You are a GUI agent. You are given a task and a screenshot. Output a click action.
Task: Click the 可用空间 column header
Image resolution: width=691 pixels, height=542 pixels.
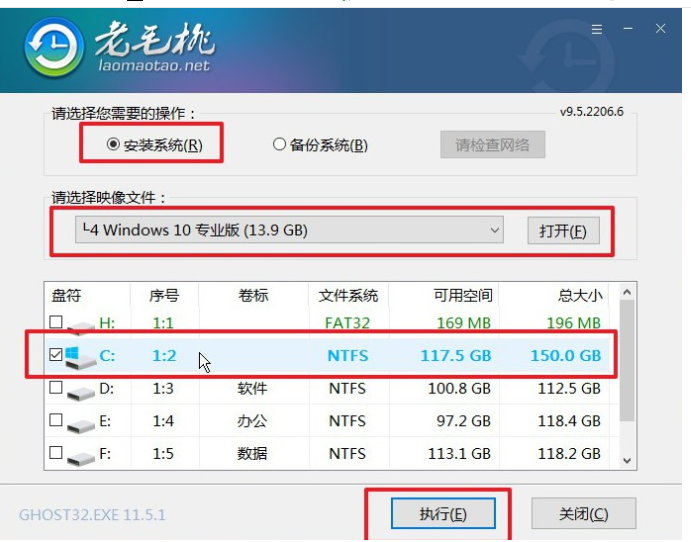(x=463, y=295)
